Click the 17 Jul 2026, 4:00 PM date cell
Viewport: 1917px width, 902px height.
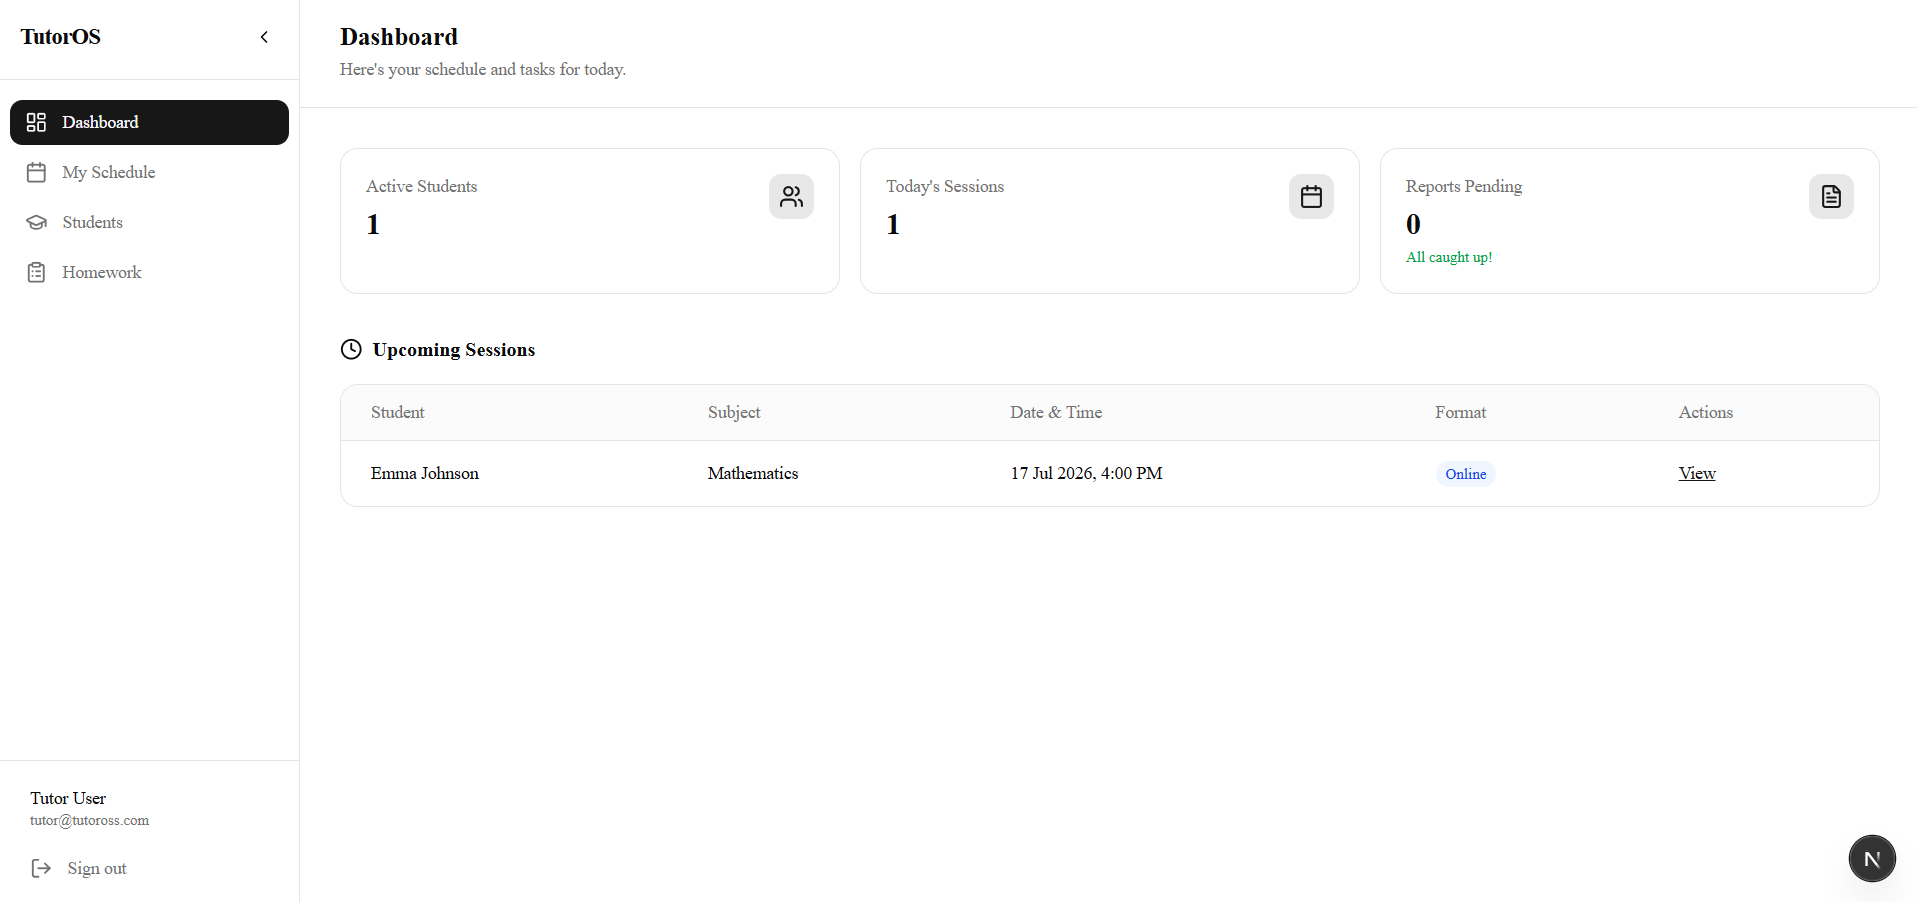1086,473
